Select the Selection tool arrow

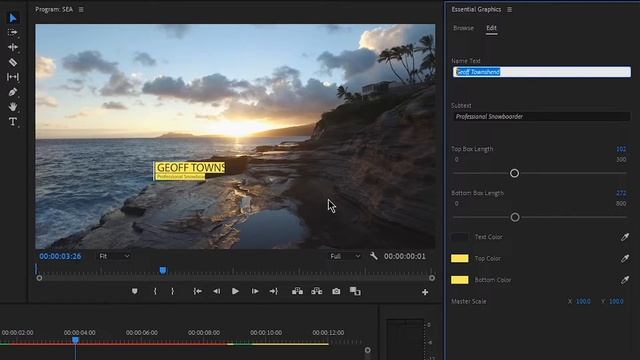[x=13, y=18]
